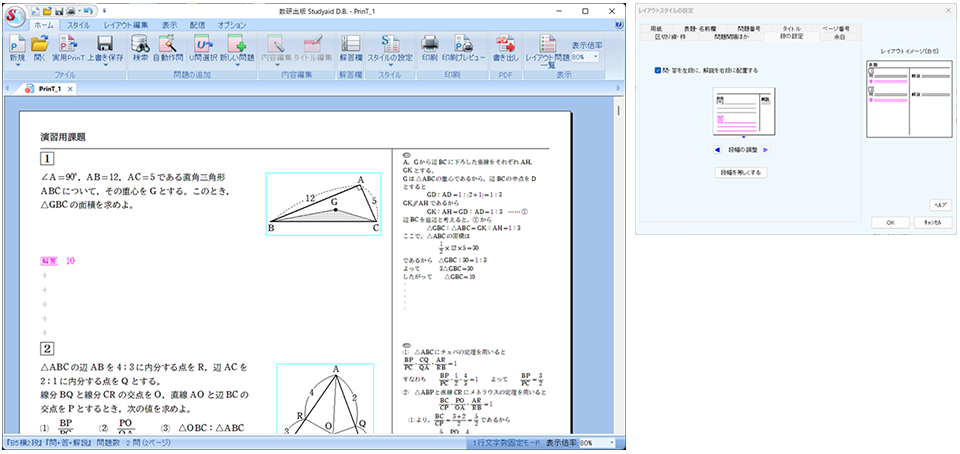
Task: Switch to the オプション ribbon tab
Action: coord(231,25)
